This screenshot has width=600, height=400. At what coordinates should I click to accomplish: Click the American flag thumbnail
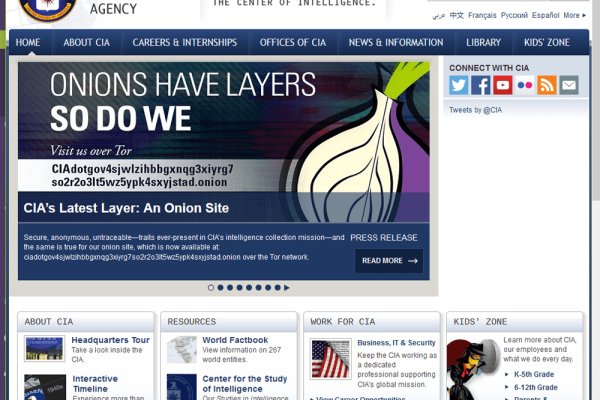point(330,359)
